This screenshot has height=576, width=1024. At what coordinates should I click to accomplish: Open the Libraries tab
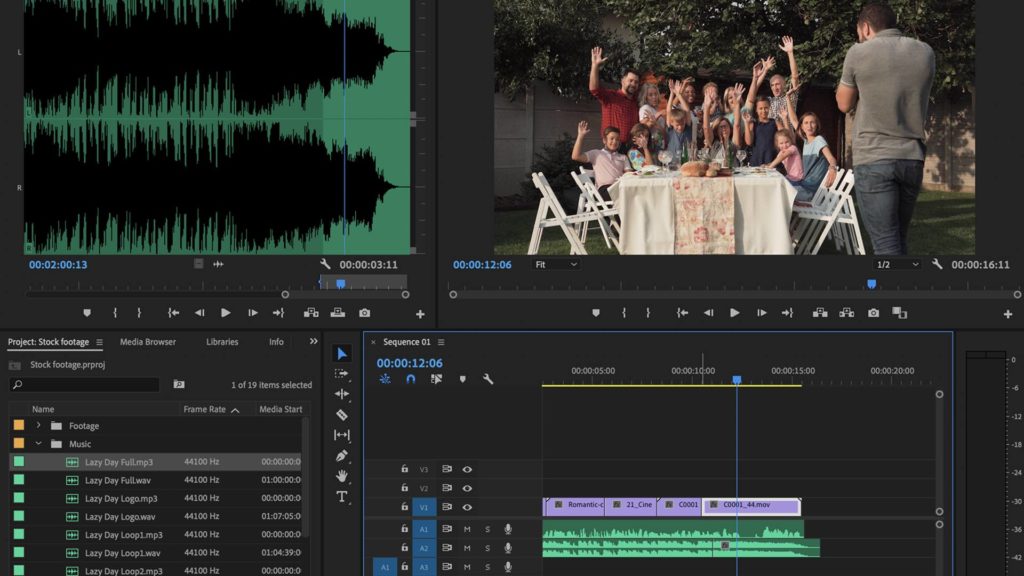point(222,342)
